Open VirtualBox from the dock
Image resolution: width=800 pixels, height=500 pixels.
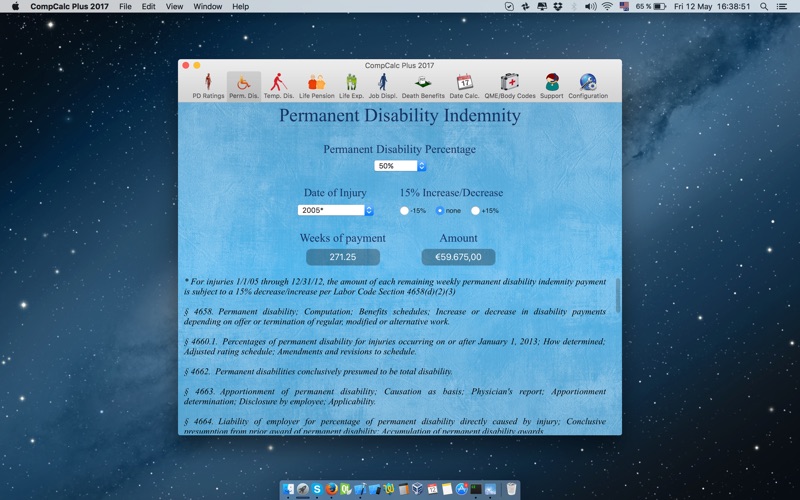(417, 489)
